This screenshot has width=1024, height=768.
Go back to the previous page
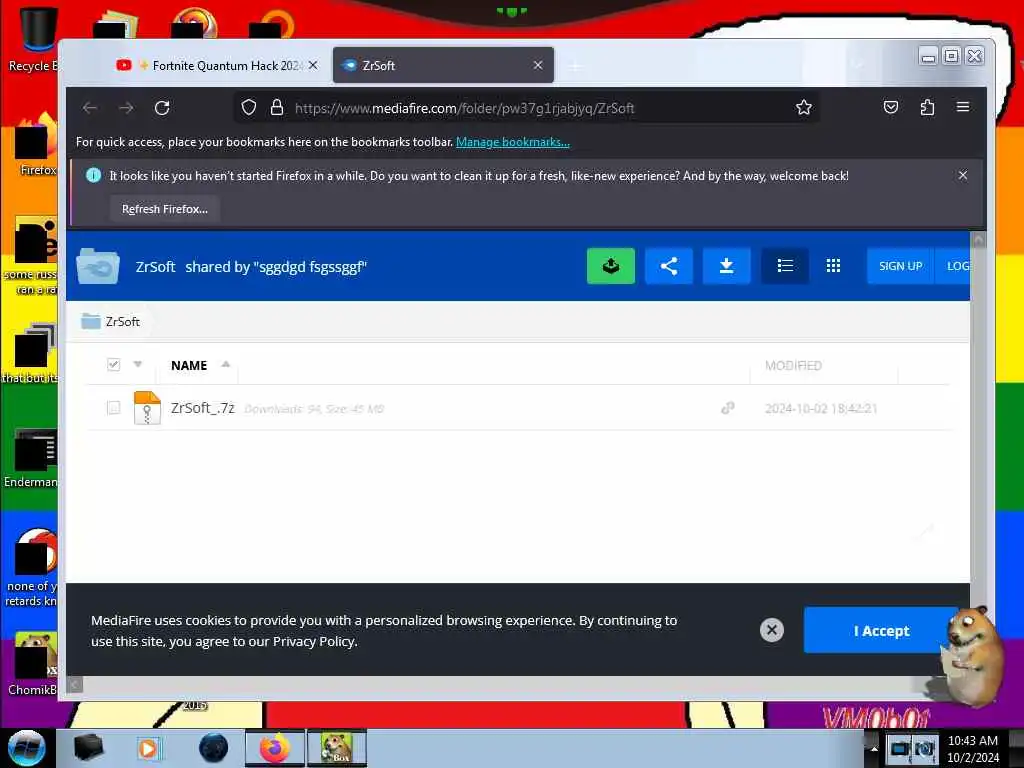point(90,108)
